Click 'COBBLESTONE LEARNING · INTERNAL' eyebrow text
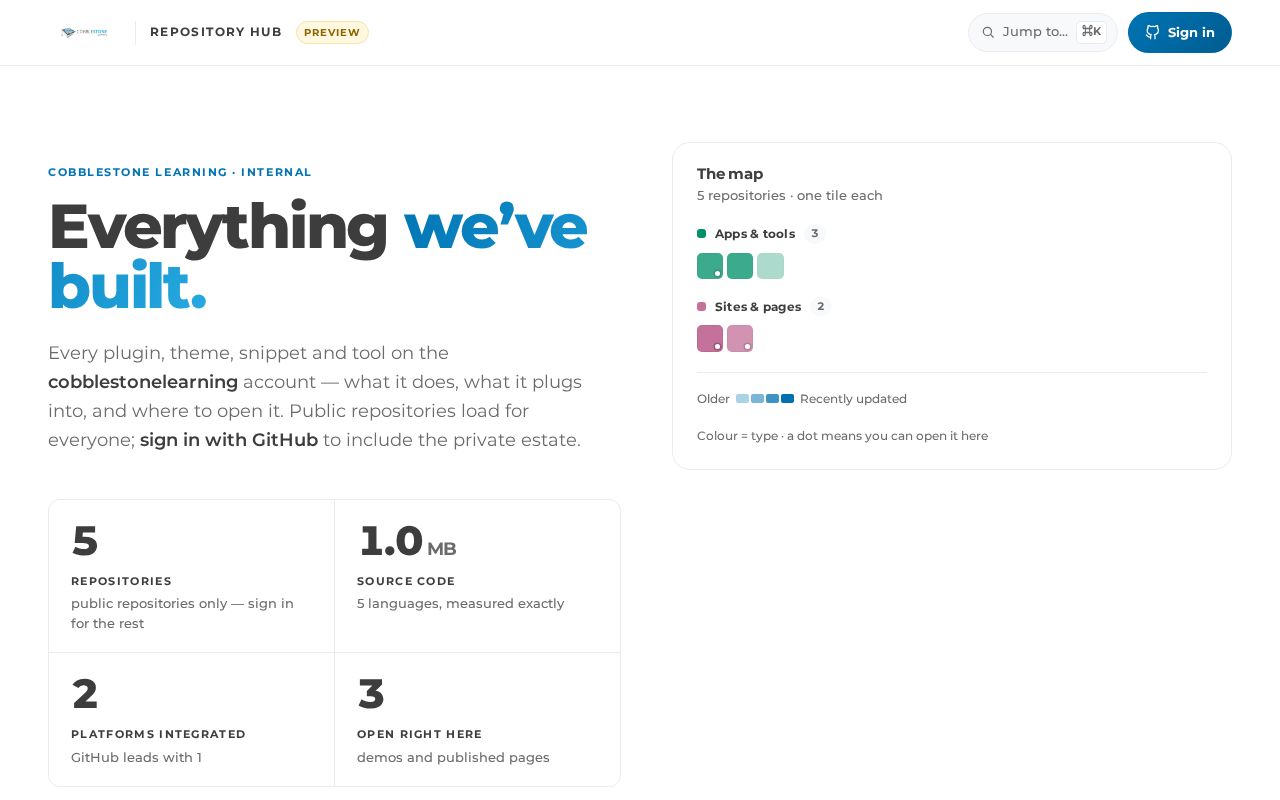This screenshot has height=800, width=1280. pyautogui.click(x=180, y=172)
